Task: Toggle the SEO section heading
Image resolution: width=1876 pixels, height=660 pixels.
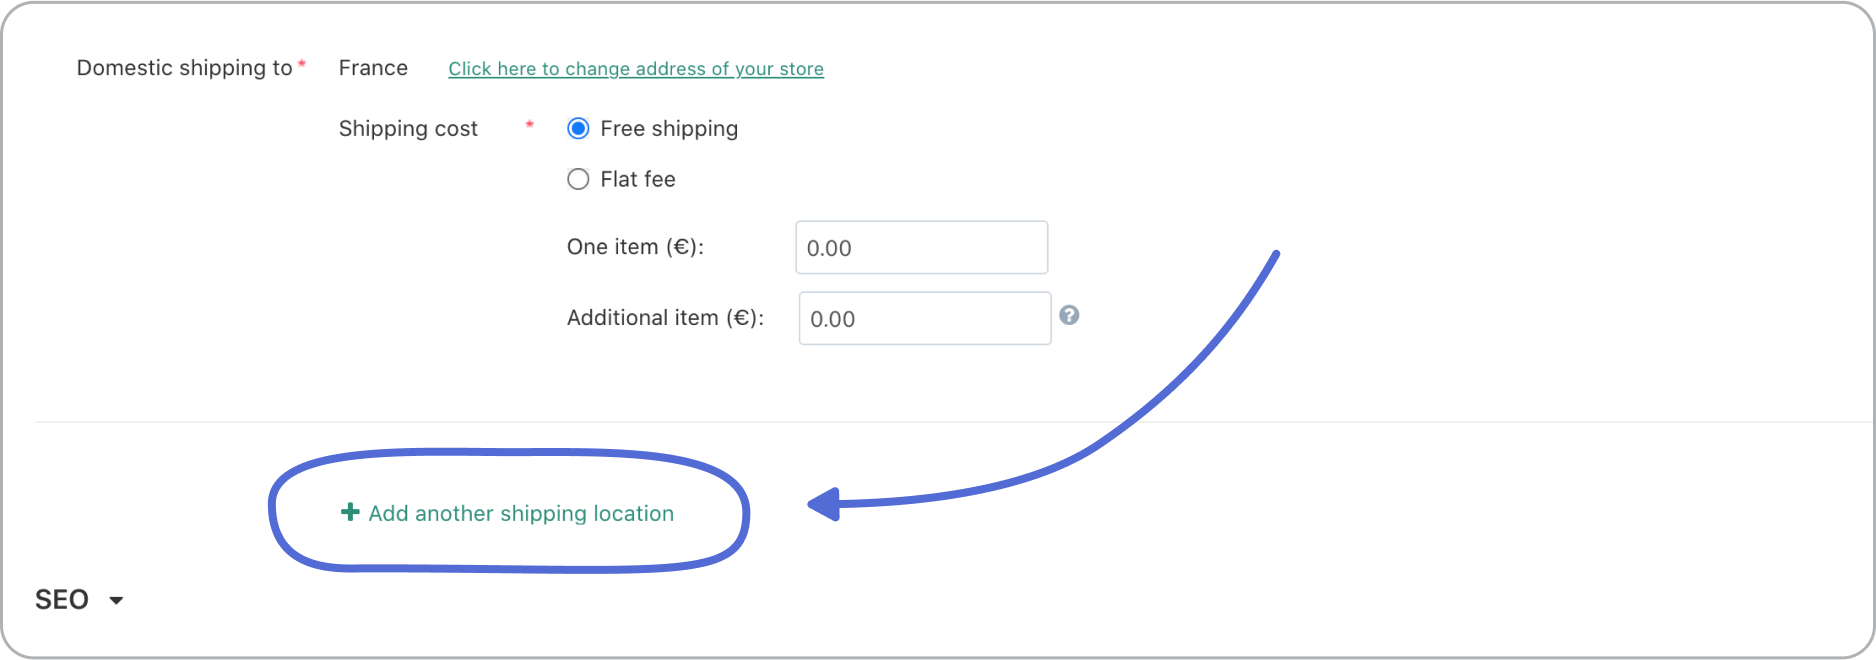Action: (x=62, y=599)
